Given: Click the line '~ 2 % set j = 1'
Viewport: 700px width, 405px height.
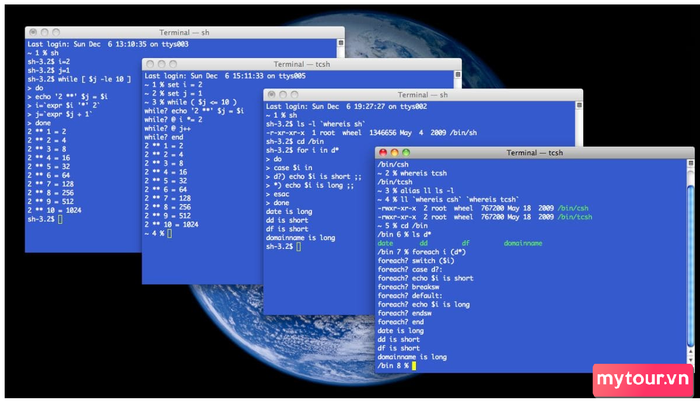Looking at the screenshot, I should pyautogui.click(x=173, y=93).
